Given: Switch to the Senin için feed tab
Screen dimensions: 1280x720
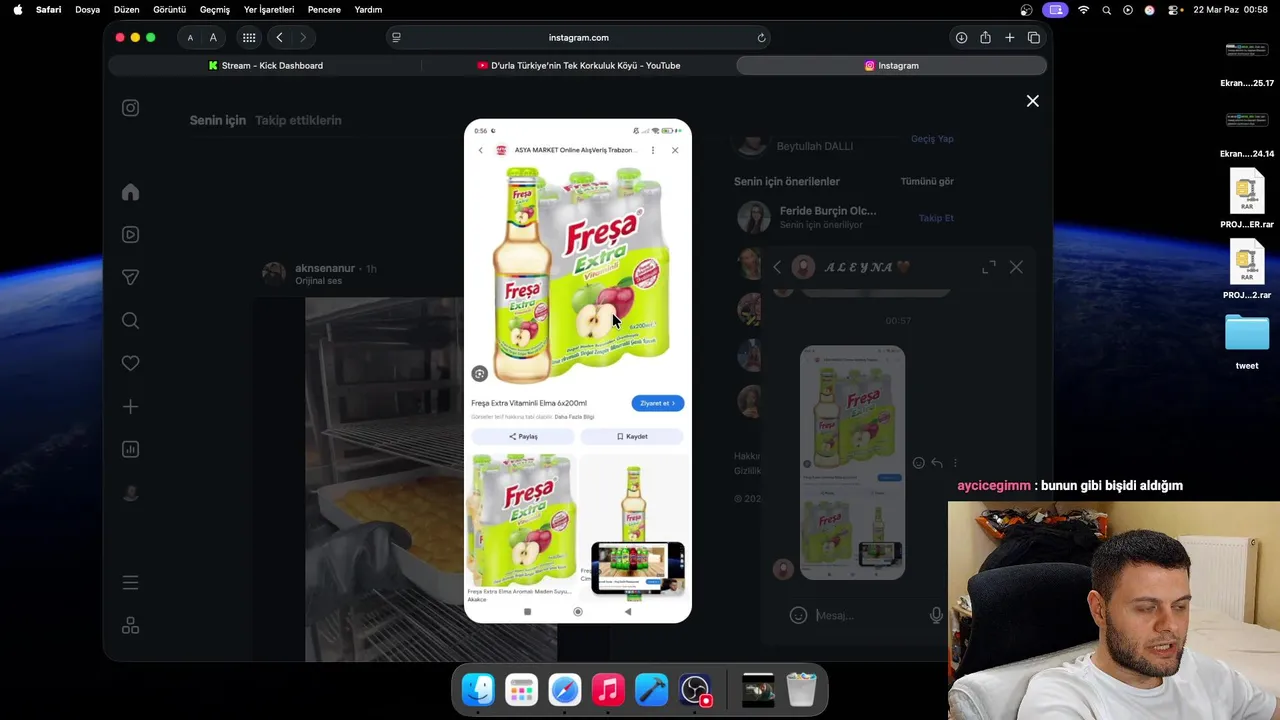Looking at the screenshot, I should click(x=218, y=120).
